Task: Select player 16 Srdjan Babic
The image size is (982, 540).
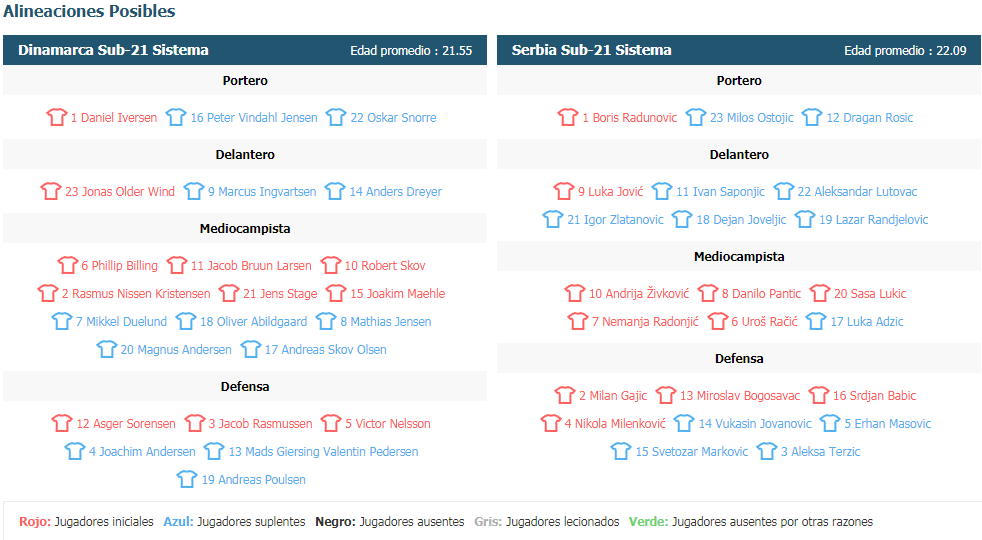Action: [x=874, y=396]
